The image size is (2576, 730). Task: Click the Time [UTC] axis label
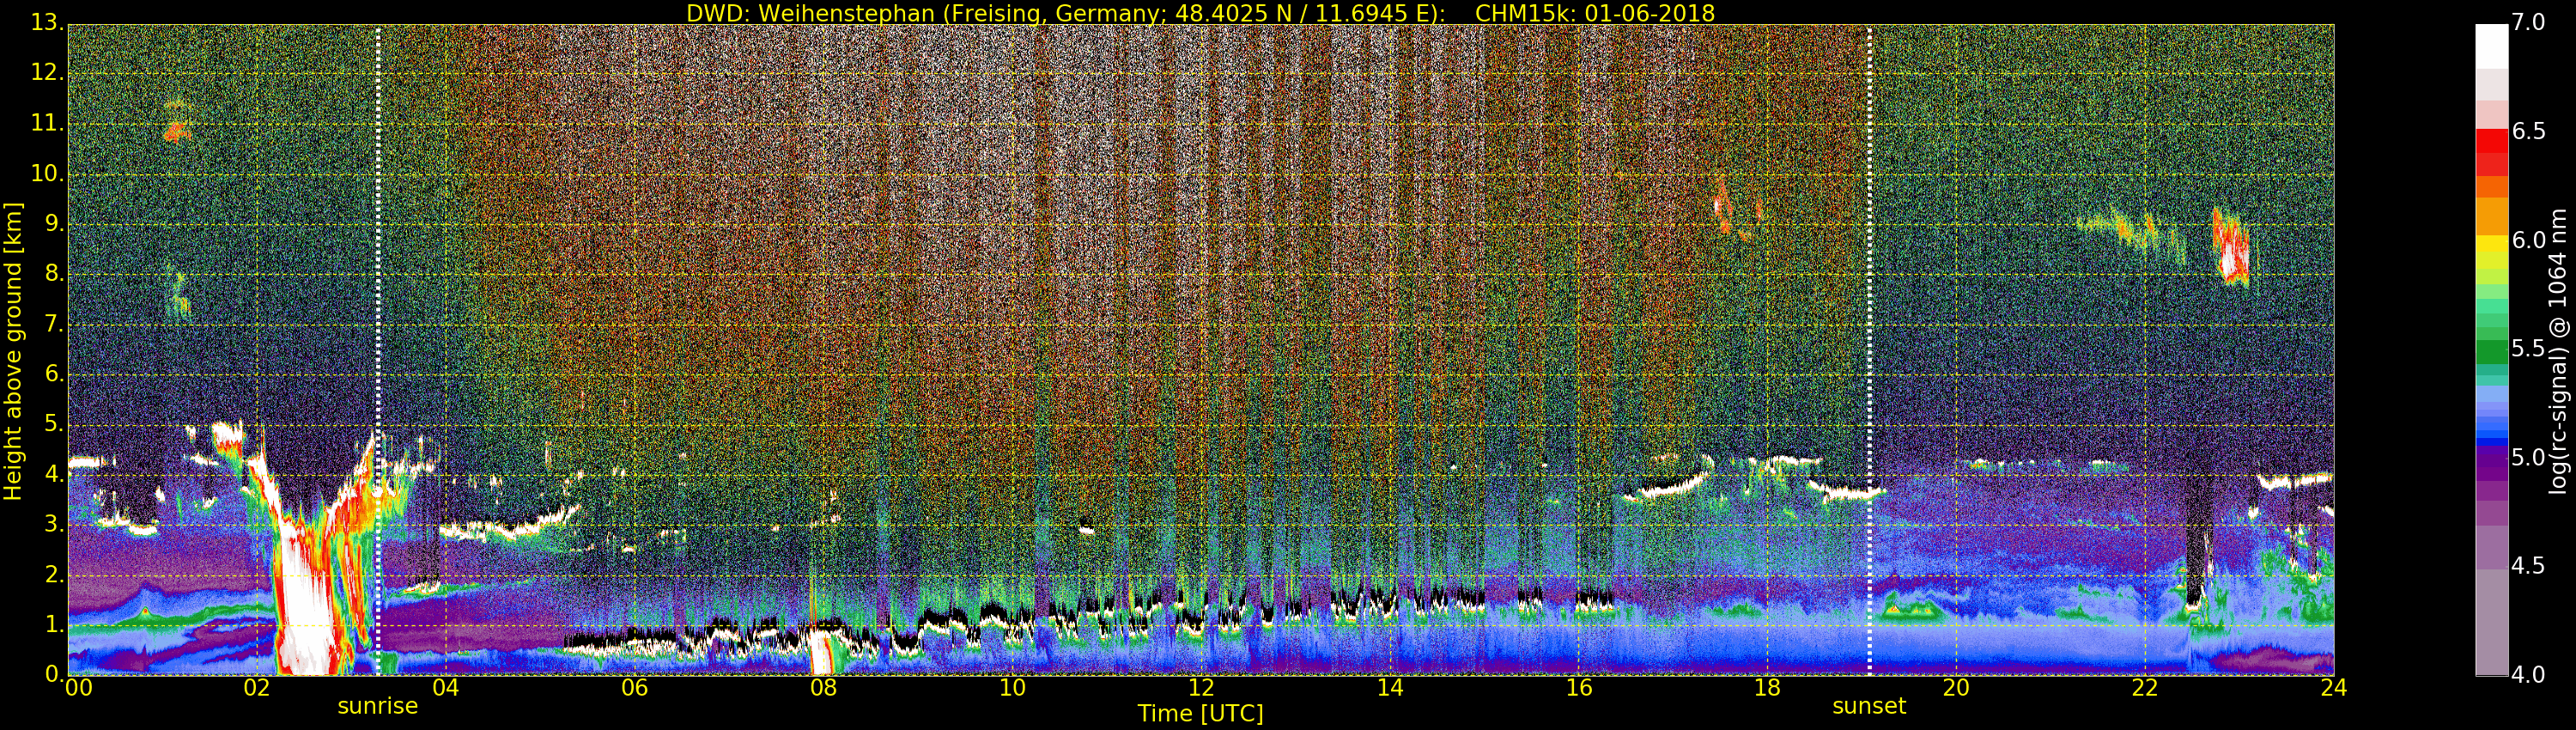tap(1200, 713)
